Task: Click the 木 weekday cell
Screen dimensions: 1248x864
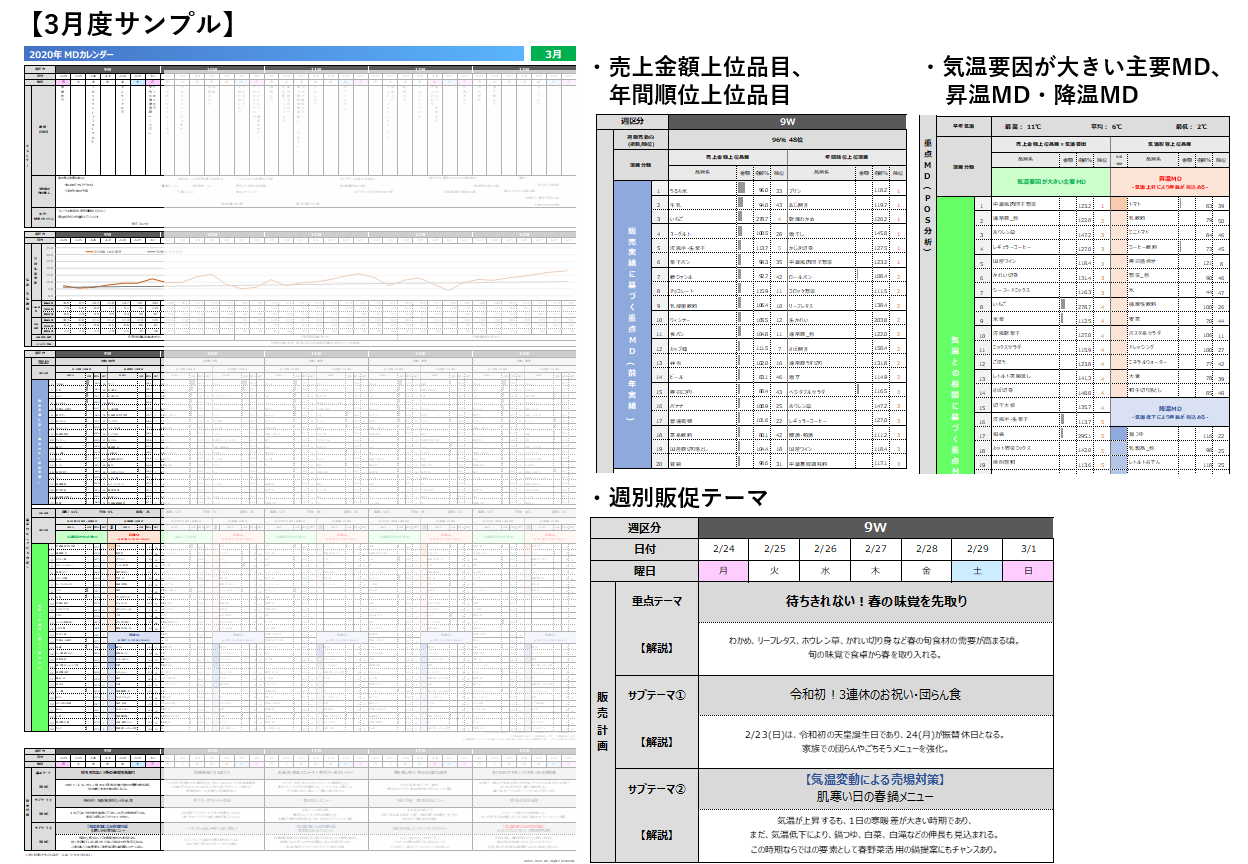Action: click(x=876, y=571)
